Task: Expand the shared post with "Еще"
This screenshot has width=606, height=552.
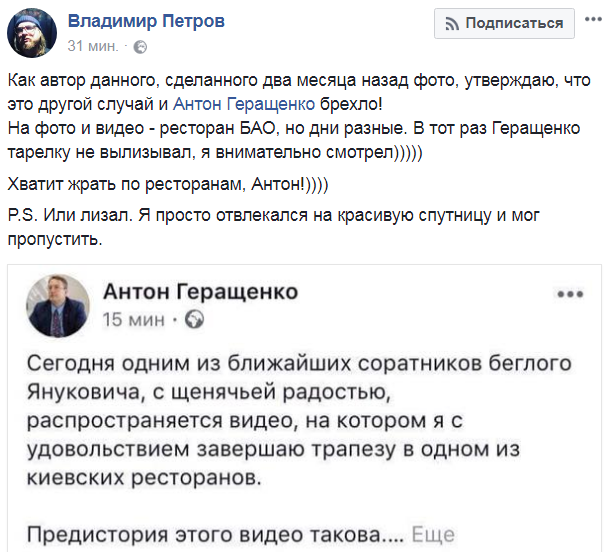Action: coord(434,535)
